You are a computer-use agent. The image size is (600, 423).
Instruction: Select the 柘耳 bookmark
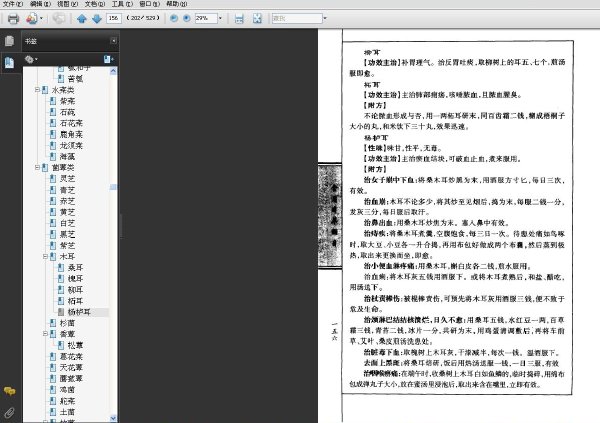(x=75, y=301)
